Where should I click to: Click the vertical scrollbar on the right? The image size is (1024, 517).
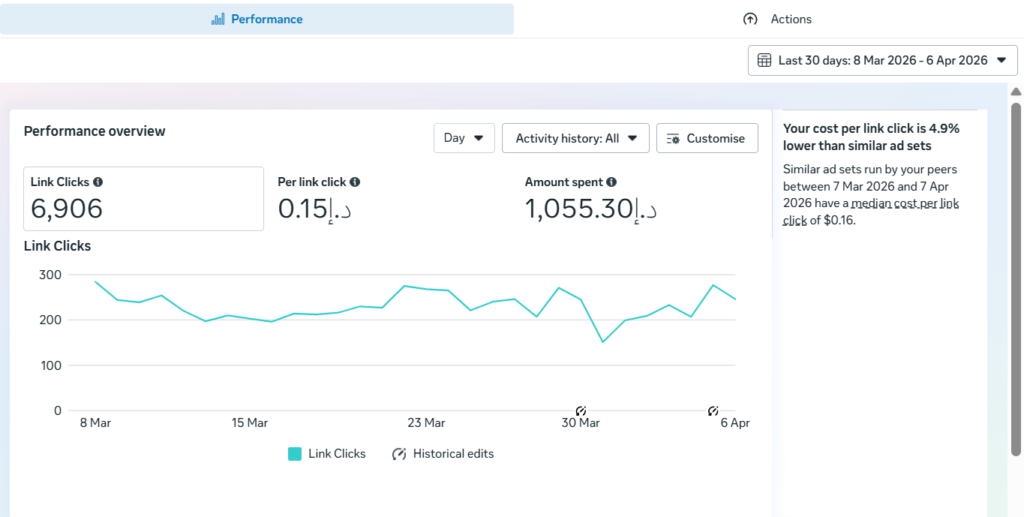(1016, 278)
